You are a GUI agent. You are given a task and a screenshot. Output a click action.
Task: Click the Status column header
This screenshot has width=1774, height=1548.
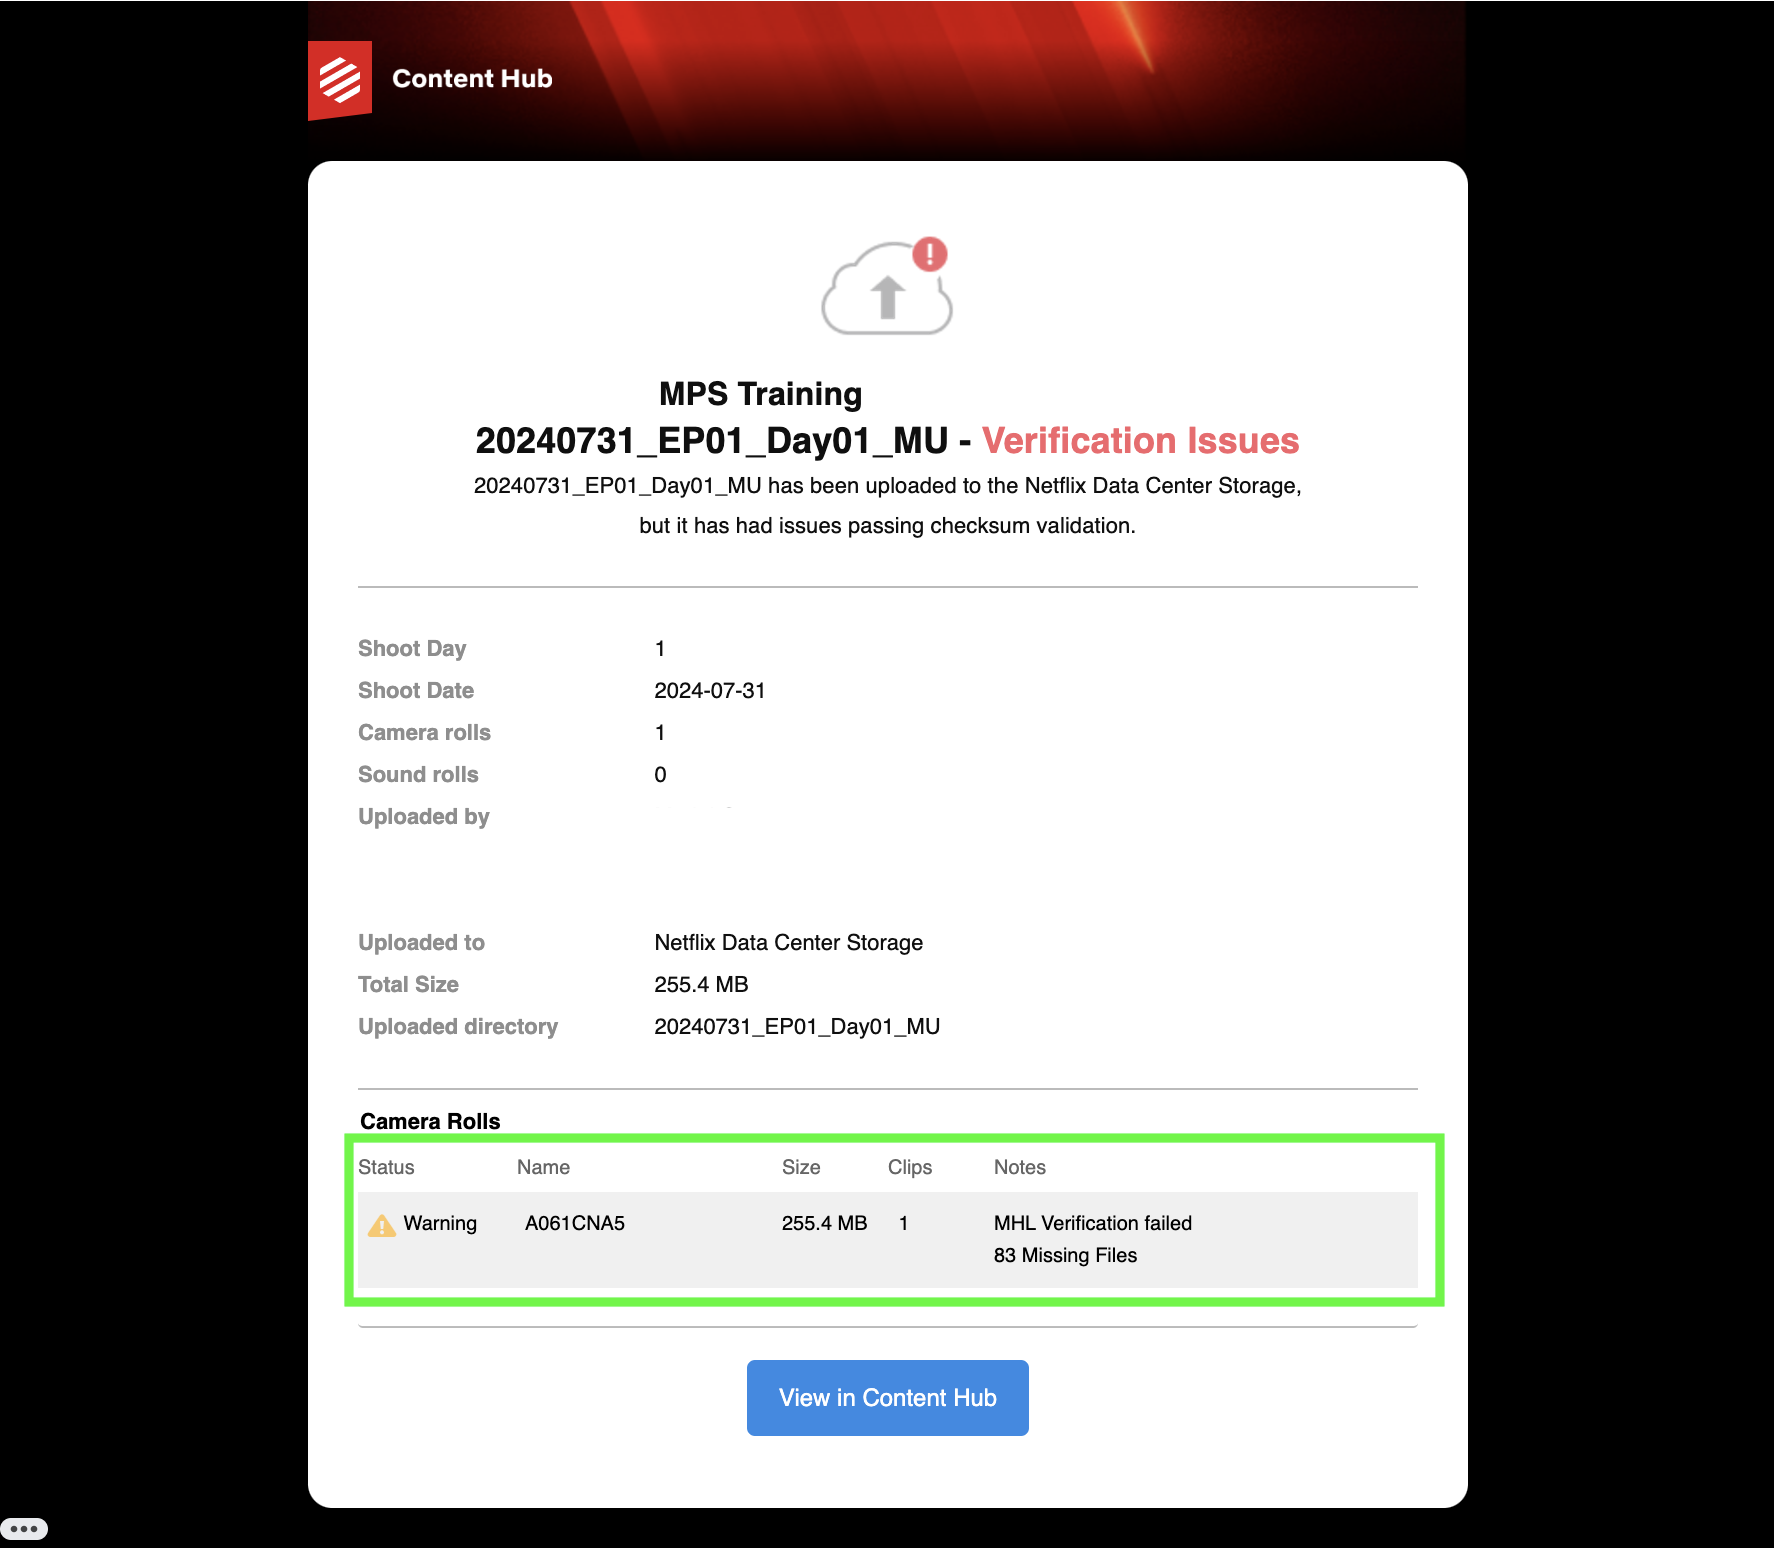coord(386,1167)
